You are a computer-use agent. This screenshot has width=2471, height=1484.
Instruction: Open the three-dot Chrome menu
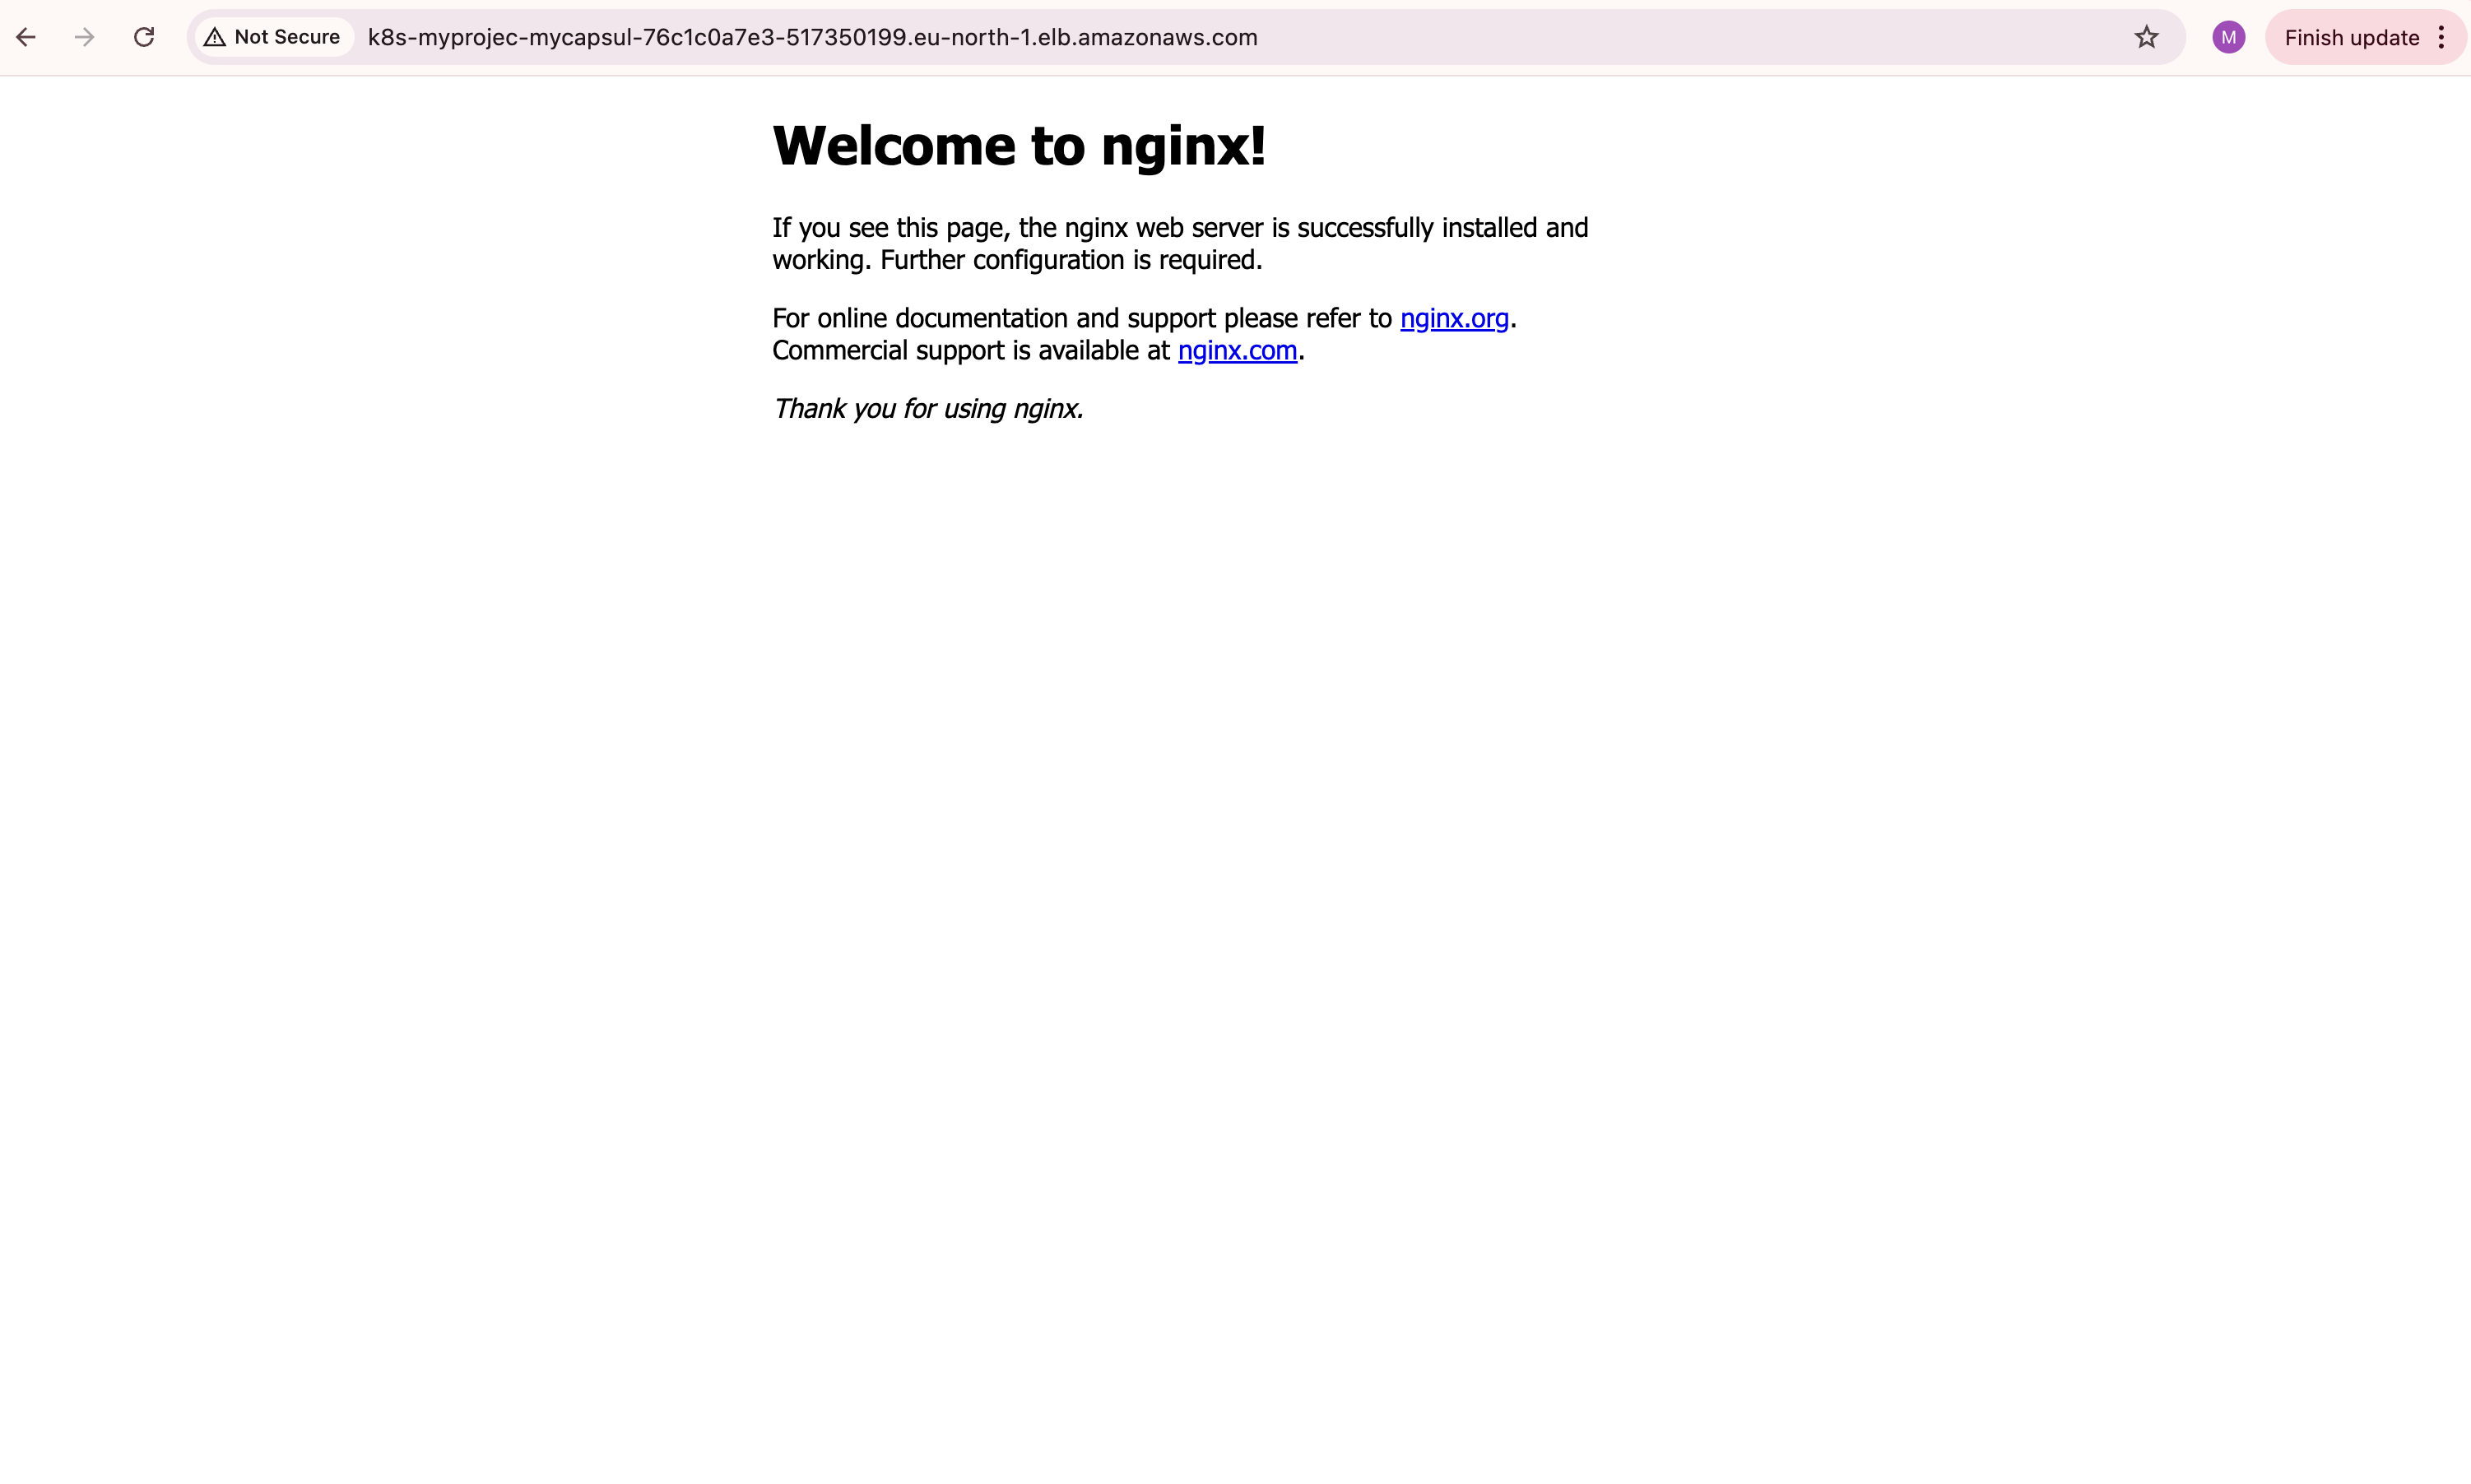(x=2441, y=37)
